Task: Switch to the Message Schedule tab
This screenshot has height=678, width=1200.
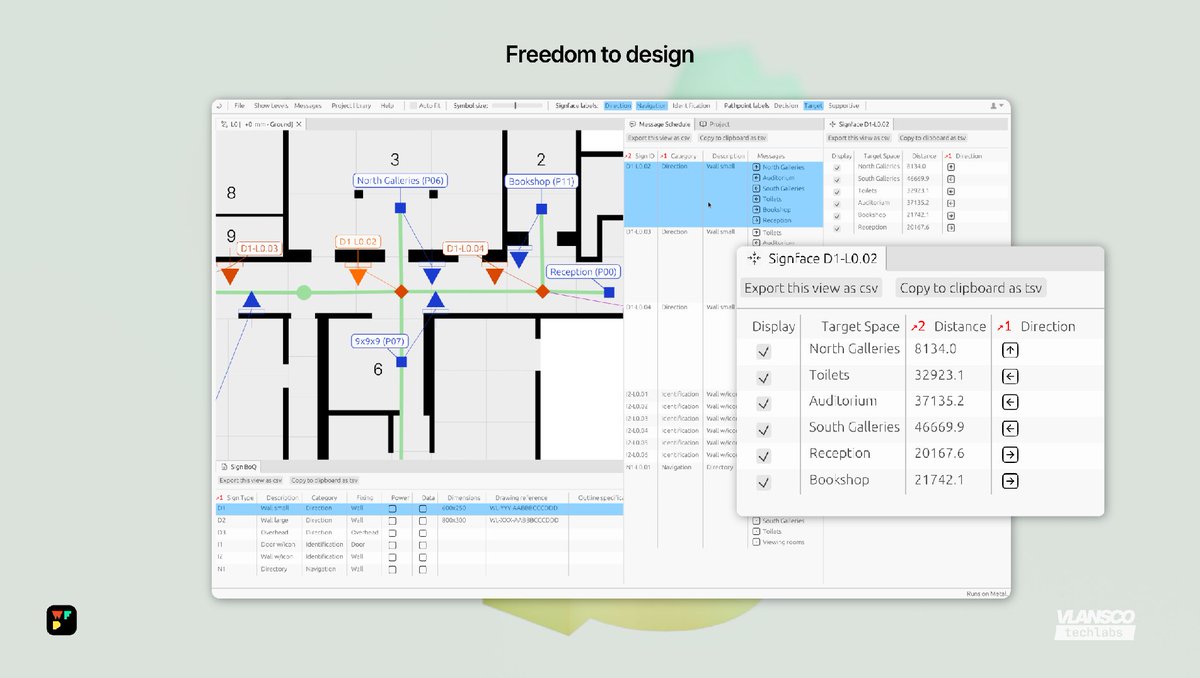Action: click(x=659, y=124)
